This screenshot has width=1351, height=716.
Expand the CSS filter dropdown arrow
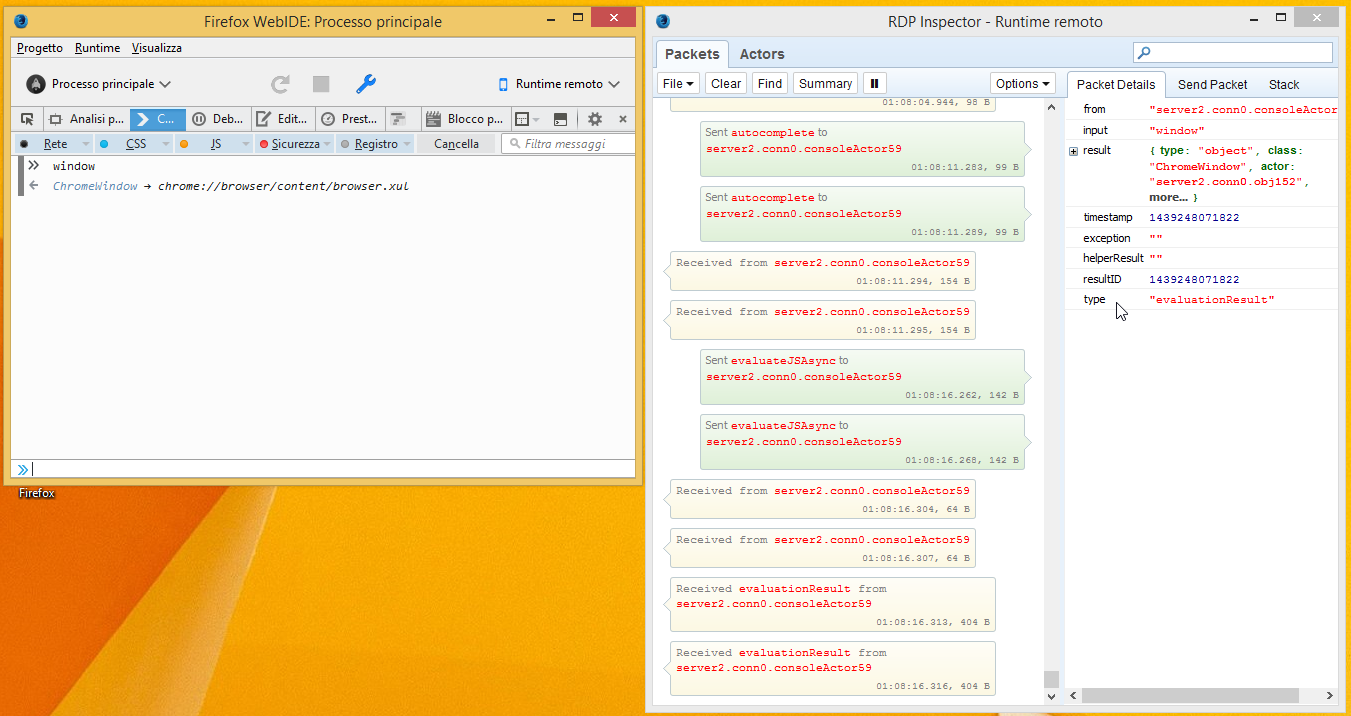[x=166, y=144]
